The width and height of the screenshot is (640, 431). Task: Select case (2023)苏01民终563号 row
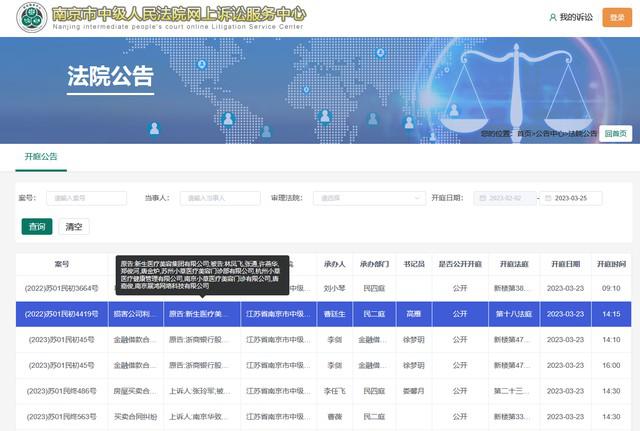[61, 418]
